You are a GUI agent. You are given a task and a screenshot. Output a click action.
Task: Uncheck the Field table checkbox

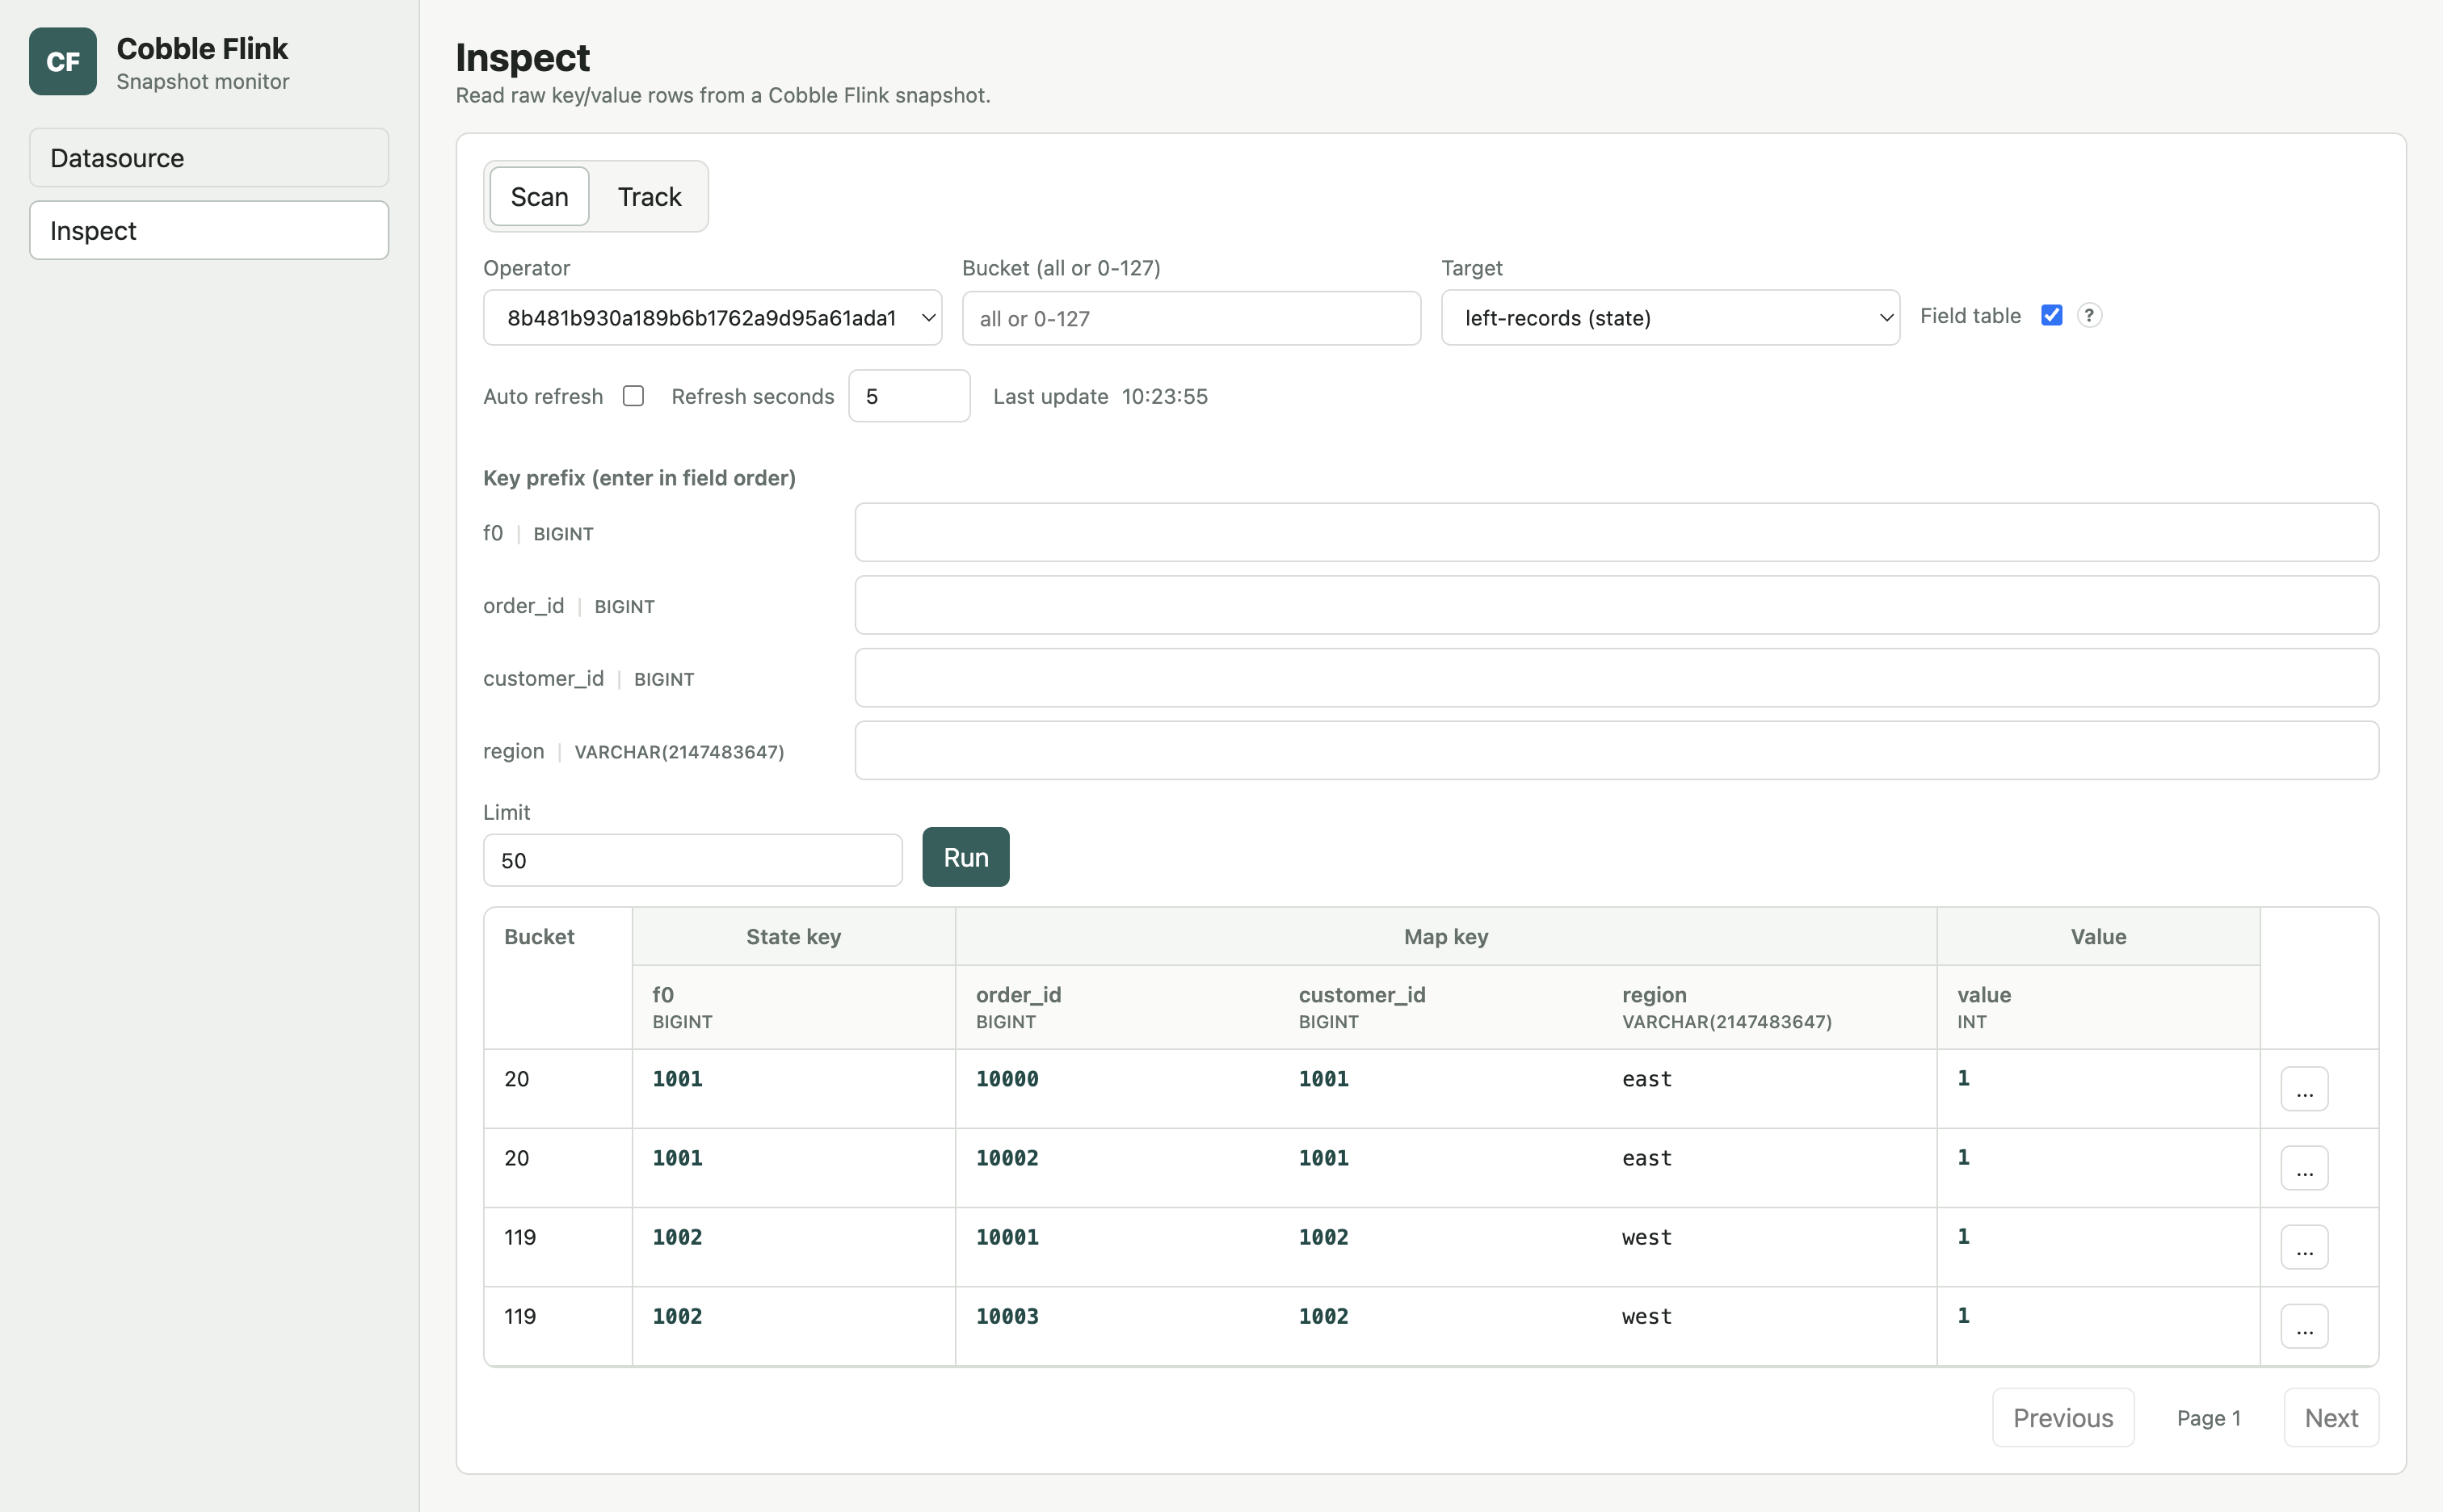2051,316
